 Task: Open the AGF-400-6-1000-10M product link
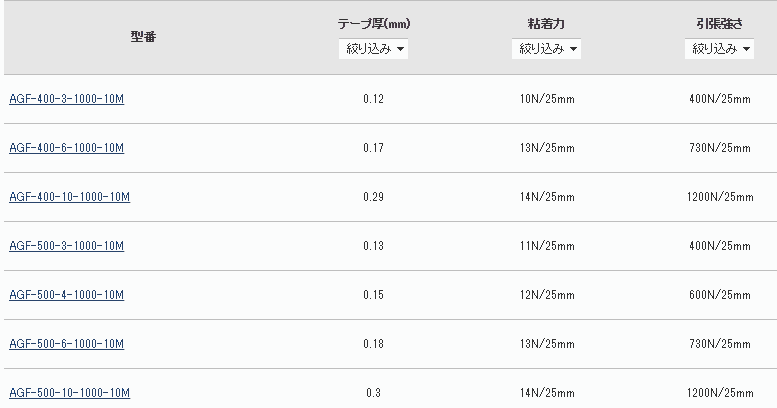pos(66,148)
